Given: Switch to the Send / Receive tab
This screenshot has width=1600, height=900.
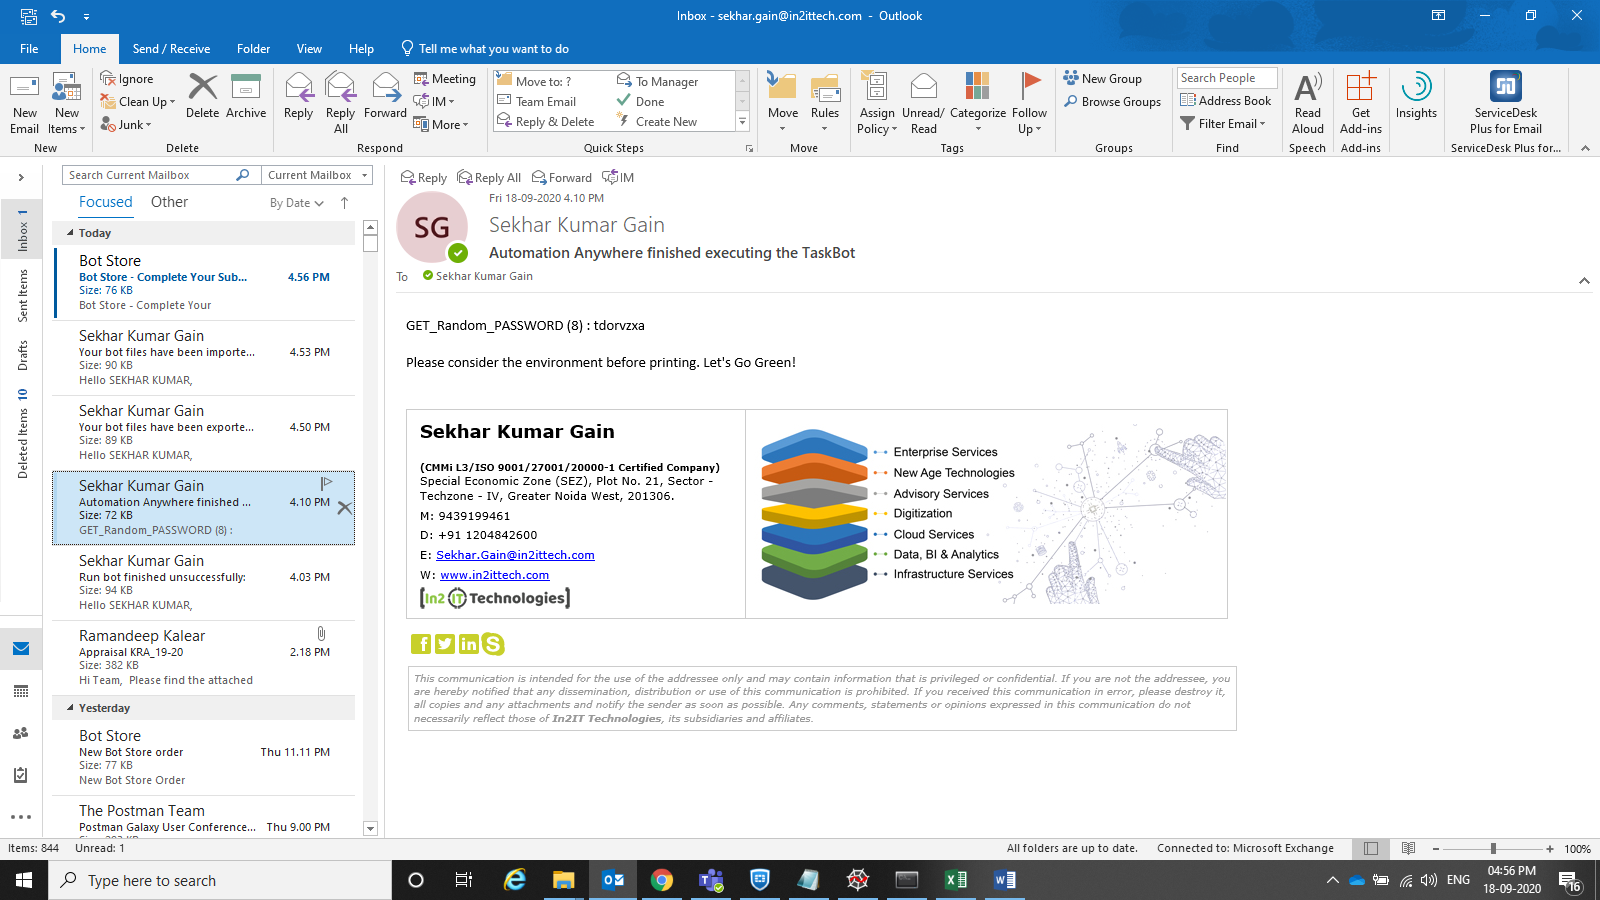Looking at the screenshot, I should [171, 49].
